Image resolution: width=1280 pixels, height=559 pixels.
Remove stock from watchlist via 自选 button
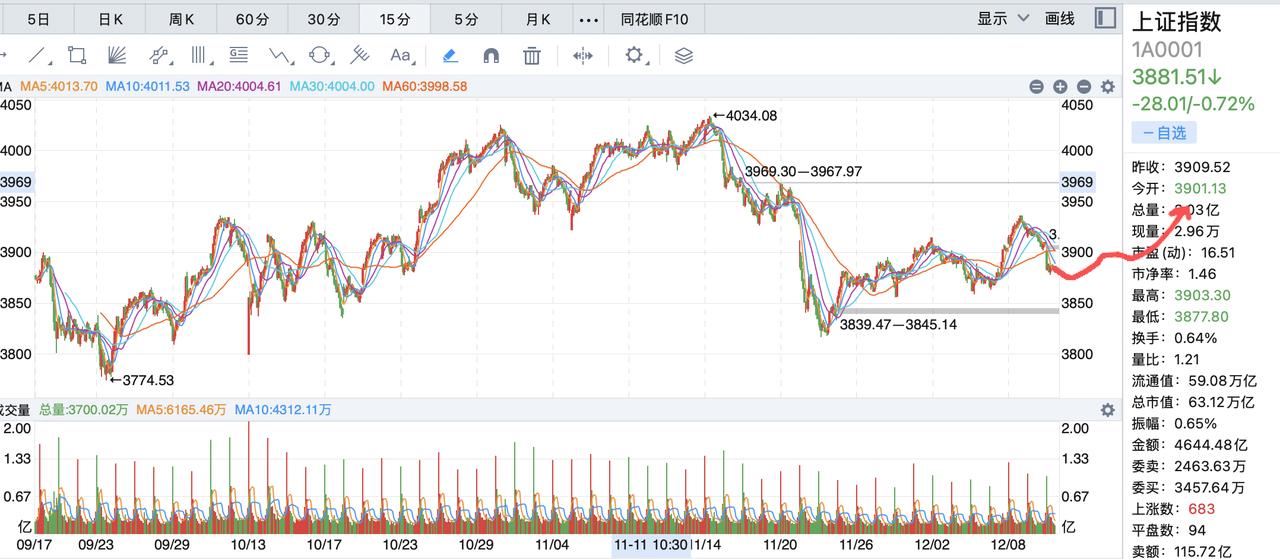click(x=1164, y=132)
